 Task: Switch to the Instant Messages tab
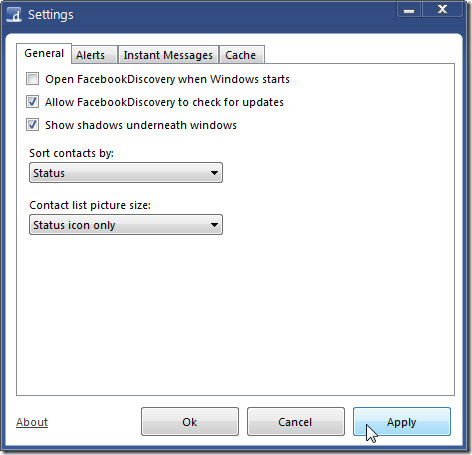pos(168,55)
